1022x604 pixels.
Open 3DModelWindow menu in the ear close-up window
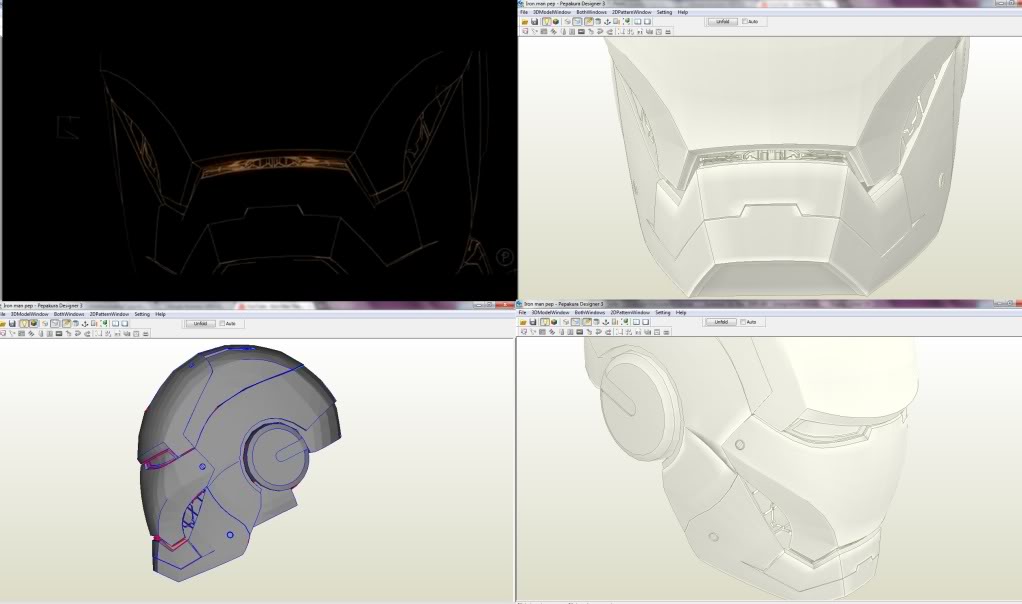pos(550,313)
